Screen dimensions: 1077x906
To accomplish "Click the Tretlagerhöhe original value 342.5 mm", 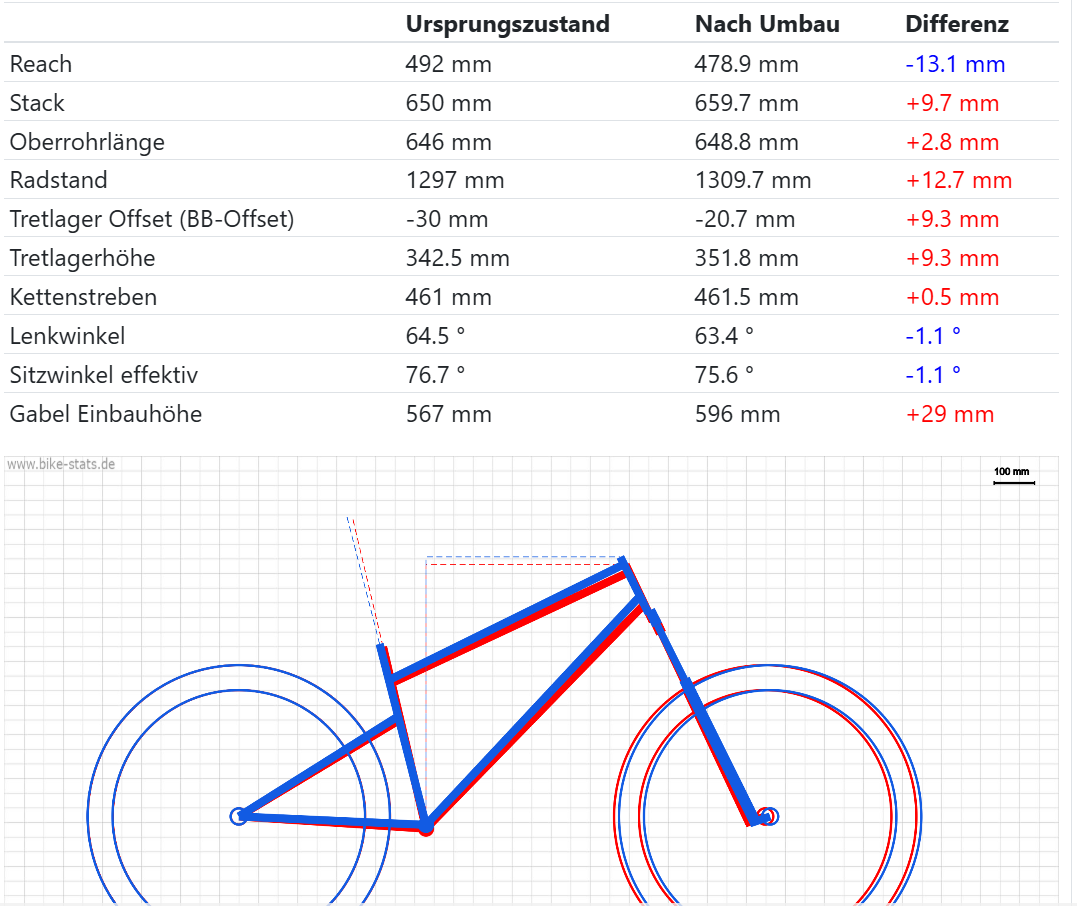I will (457, 259).
